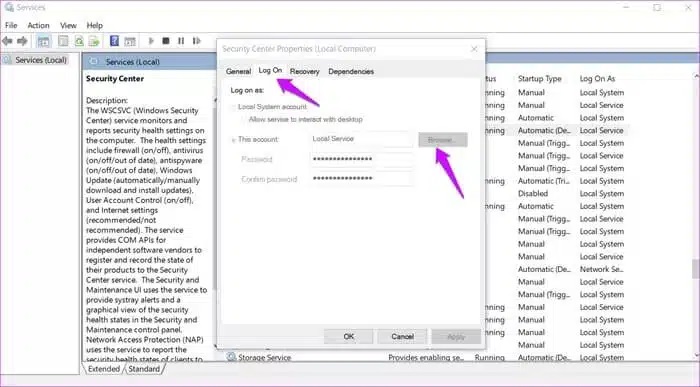Click the Storage Service gear icon
700x387 pixels.
click(231, 357)
